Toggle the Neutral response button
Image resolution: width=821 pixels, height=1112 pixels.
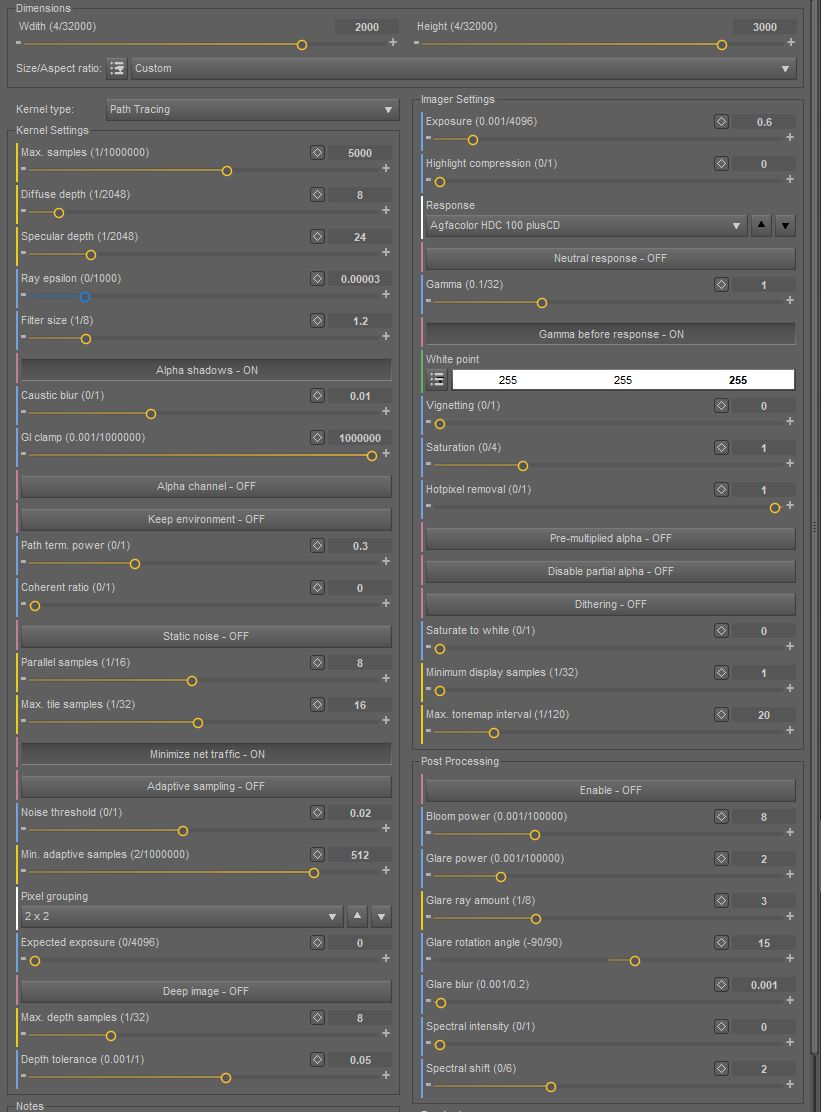[610, 258]
